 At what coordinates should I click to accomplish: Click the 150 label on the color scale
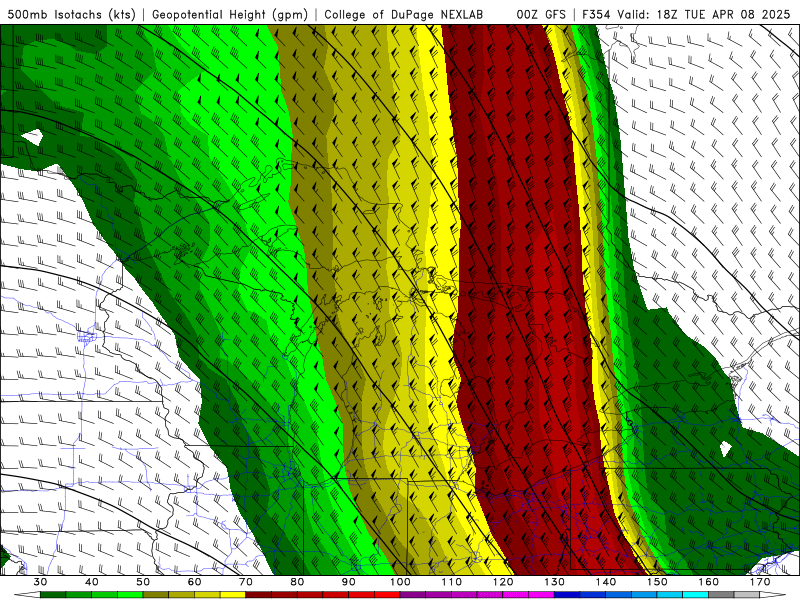pos(657,582)
